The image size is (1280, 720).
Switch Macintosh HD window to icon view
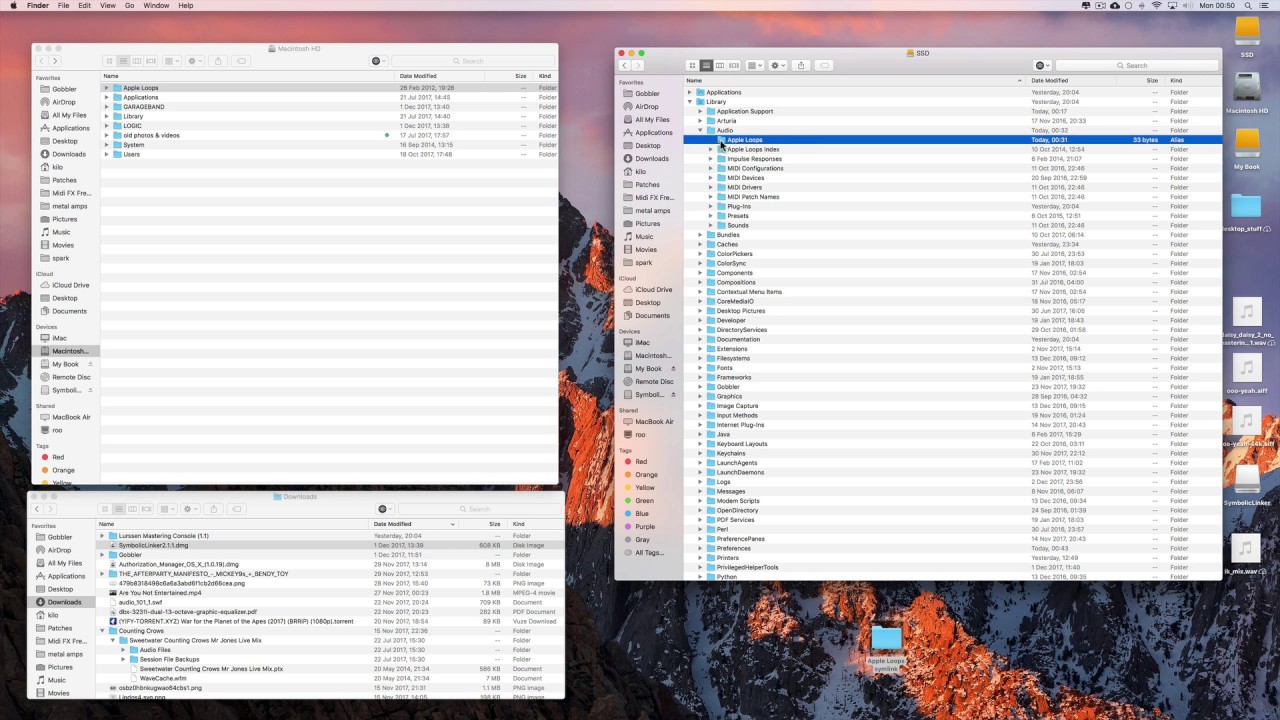[x=109, y=61]
